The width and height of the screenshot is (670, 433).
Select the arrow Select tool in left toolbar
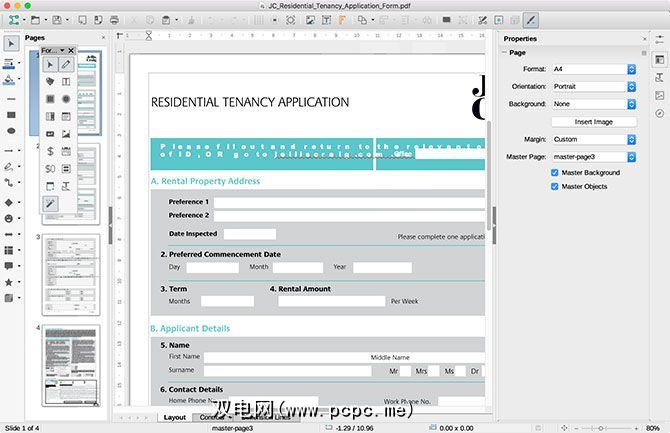tap(12, 44)
